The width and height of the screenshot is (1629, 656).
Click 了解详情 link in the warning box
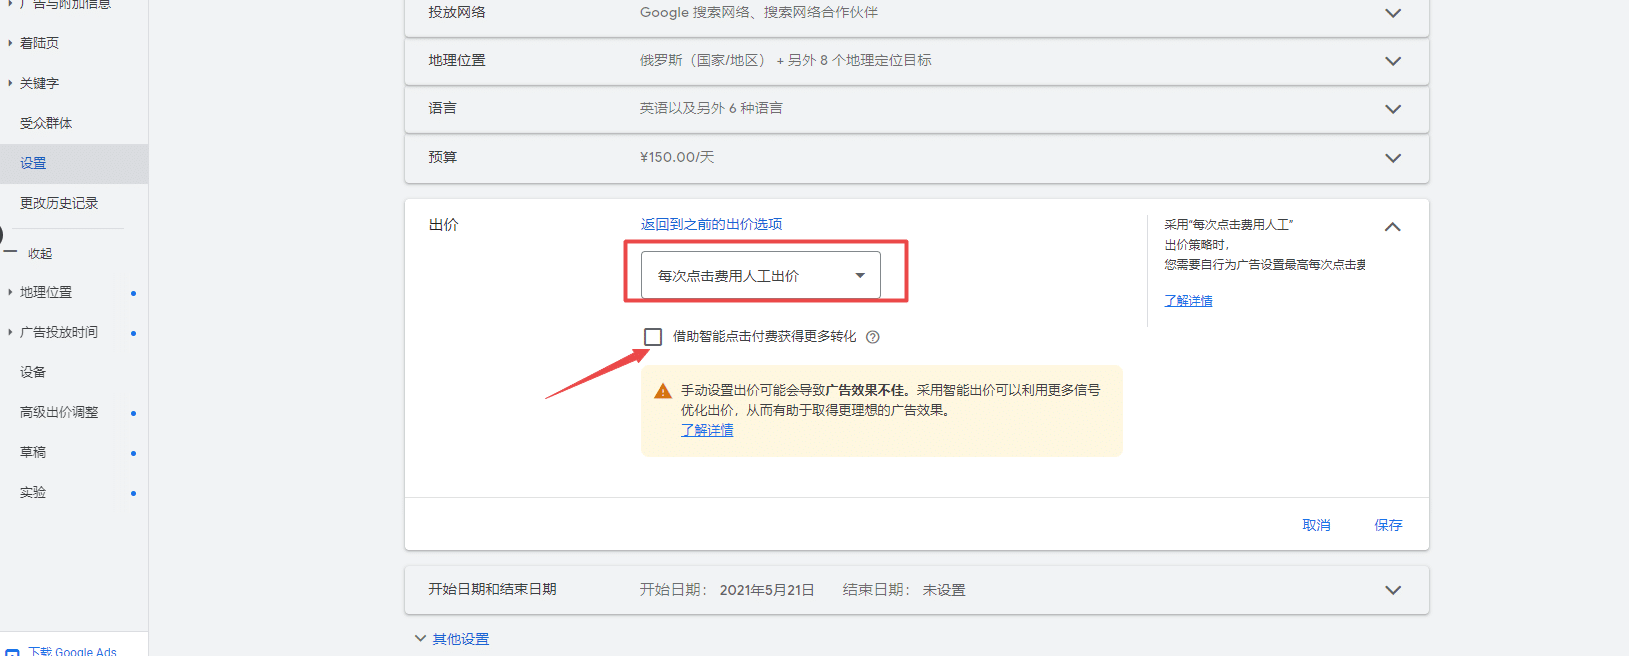click(x=707, y=430)
